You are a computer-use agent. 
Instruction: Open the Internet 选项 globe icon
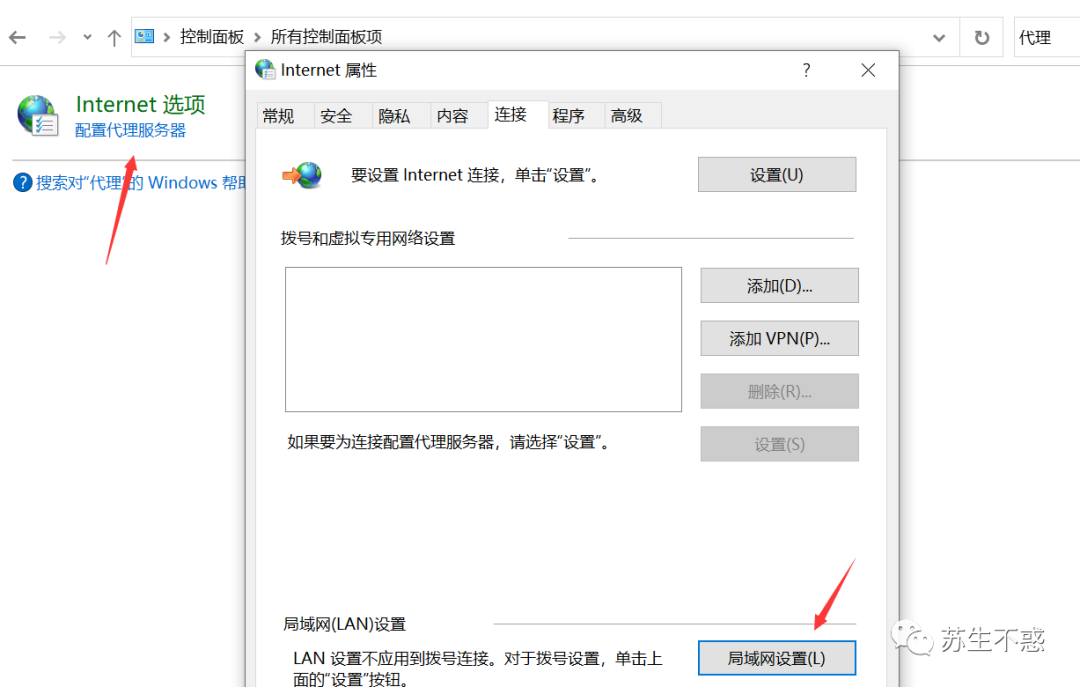point(37,115)
